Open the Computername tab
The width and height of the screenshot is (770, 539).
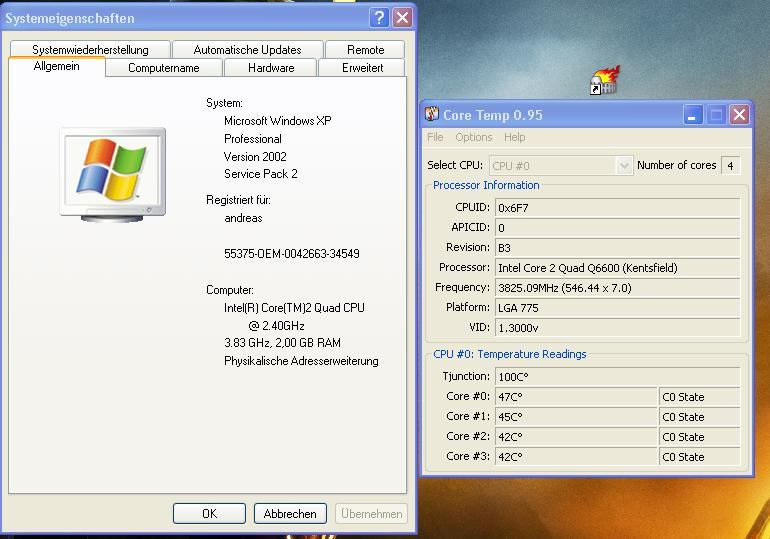[164, 68]
